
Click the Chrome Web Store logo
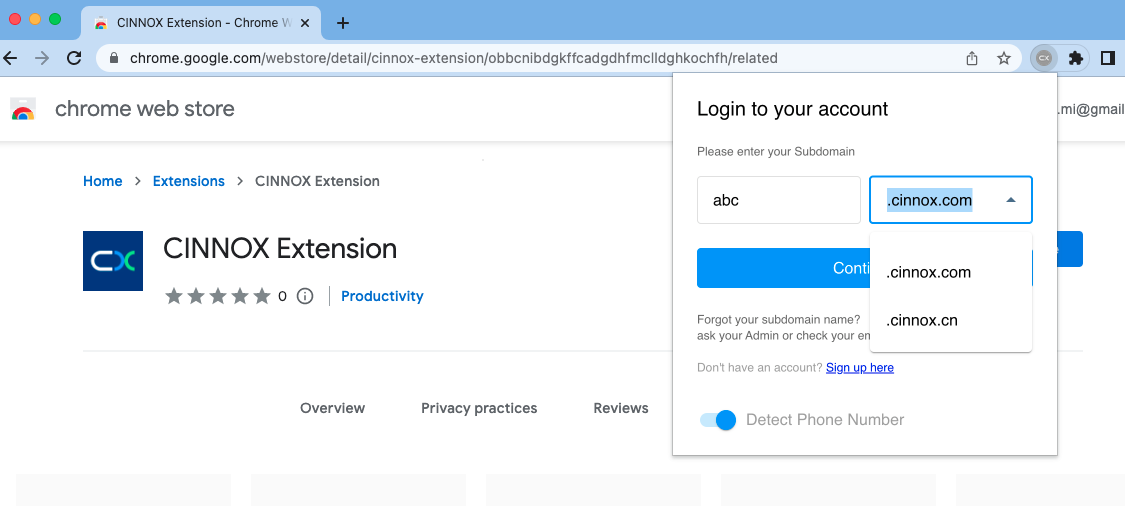point(23,109)
